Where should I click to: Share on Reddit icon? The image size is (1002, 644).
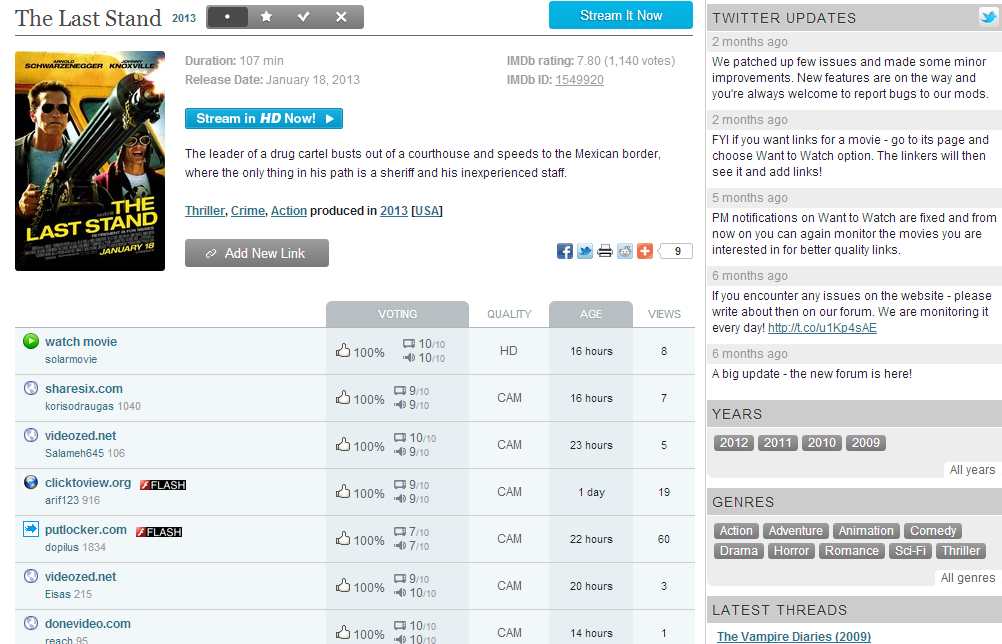(625, 251)
